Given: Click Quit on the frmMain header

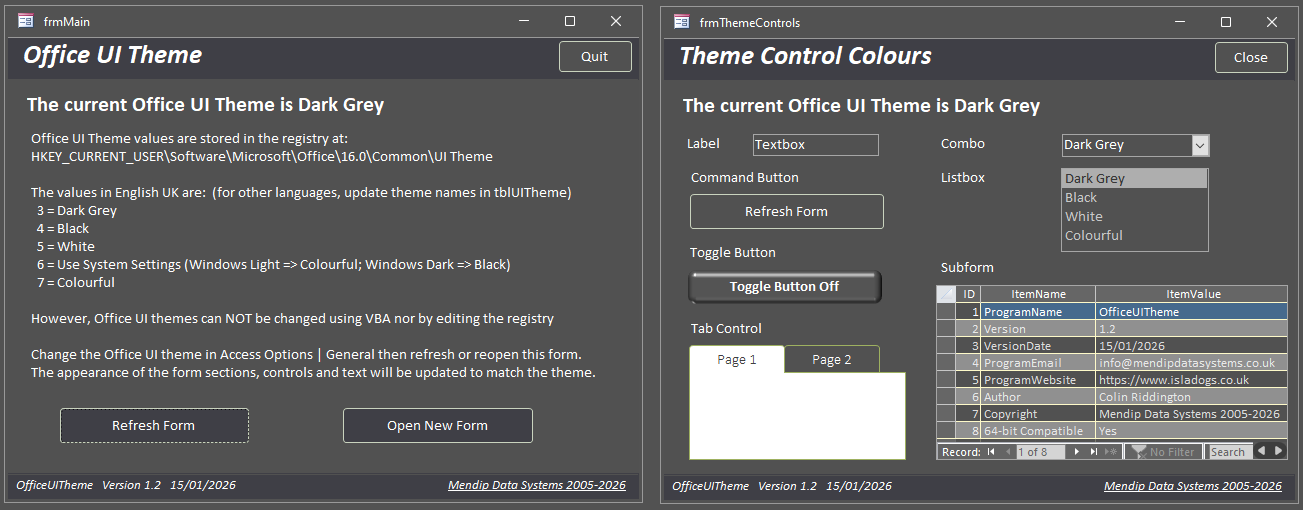Looking at the screenshot, I should pos(594,57).
